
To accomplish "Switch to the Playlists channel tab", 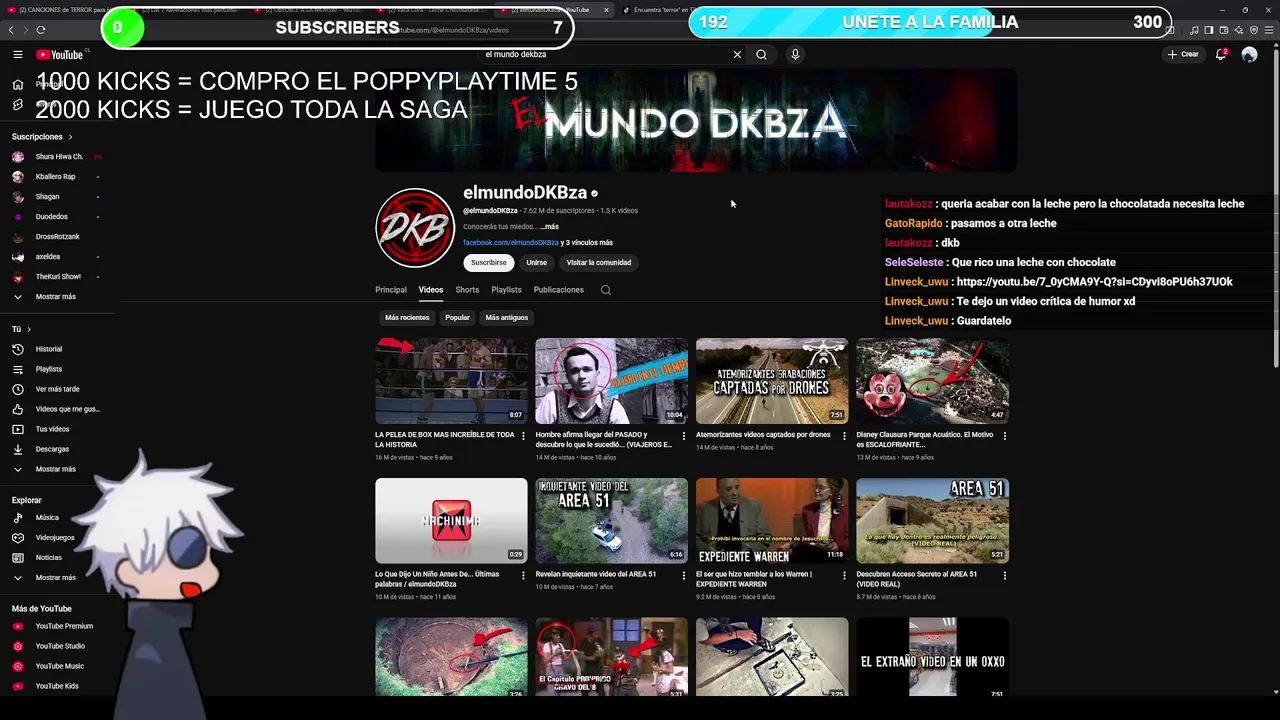I will click(506, 290).
